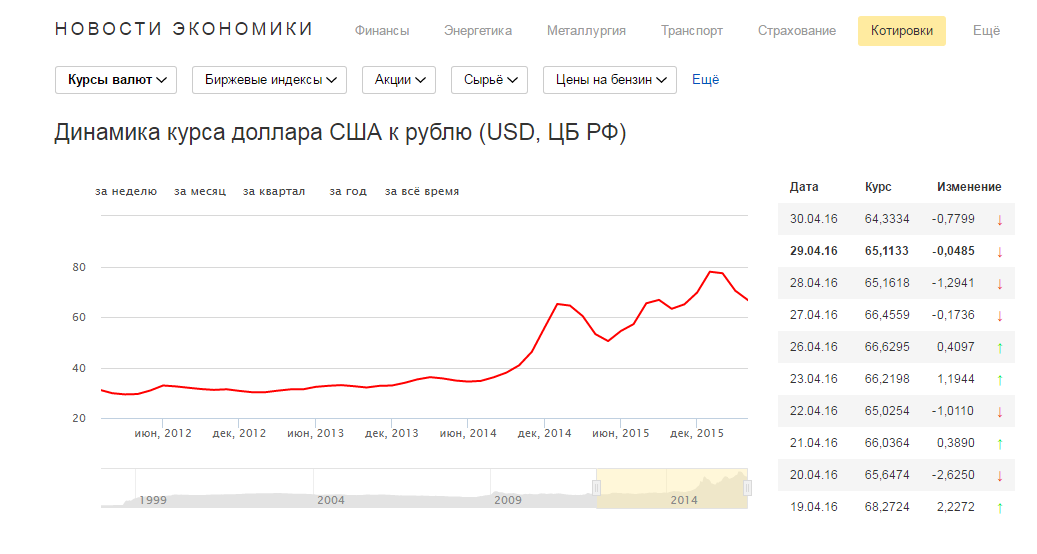Click down arrow icon for 30.04.16 row
Viewport: 1037px width, 554px height.
tap(999, 220)
